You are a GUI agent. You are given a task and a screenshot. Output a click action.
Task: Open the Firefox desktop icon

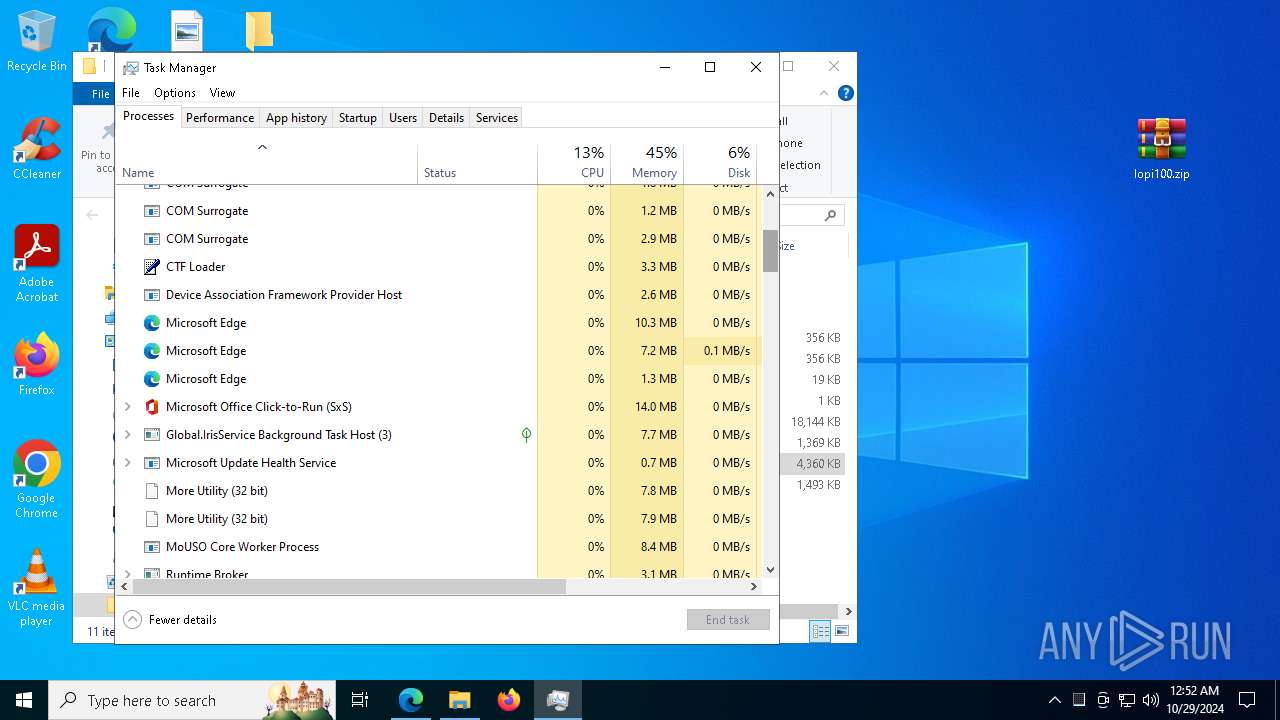37,365
